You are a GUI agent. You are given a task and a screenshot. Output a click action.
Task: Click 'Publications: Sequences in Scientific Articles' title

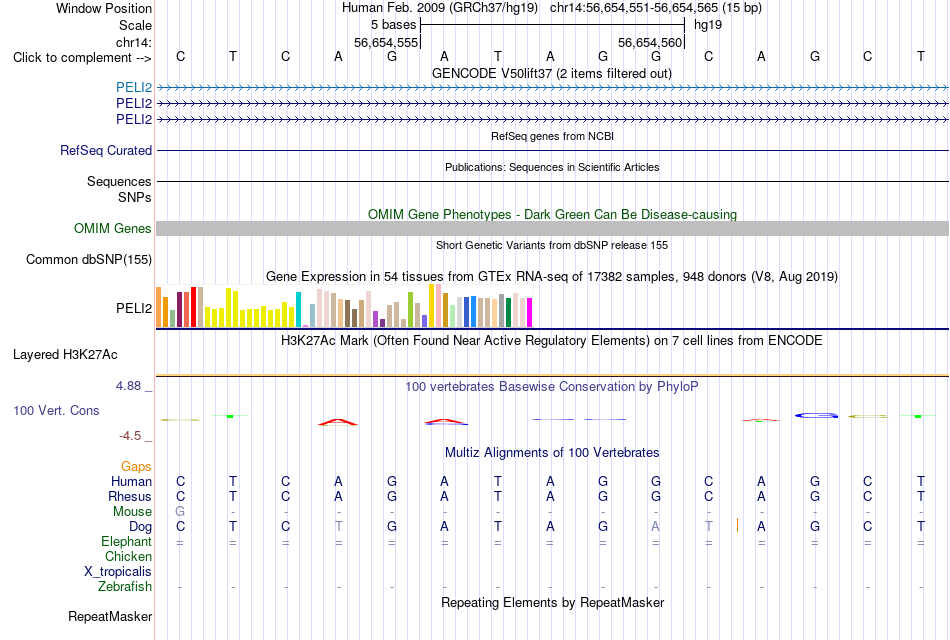click(552, 167)
